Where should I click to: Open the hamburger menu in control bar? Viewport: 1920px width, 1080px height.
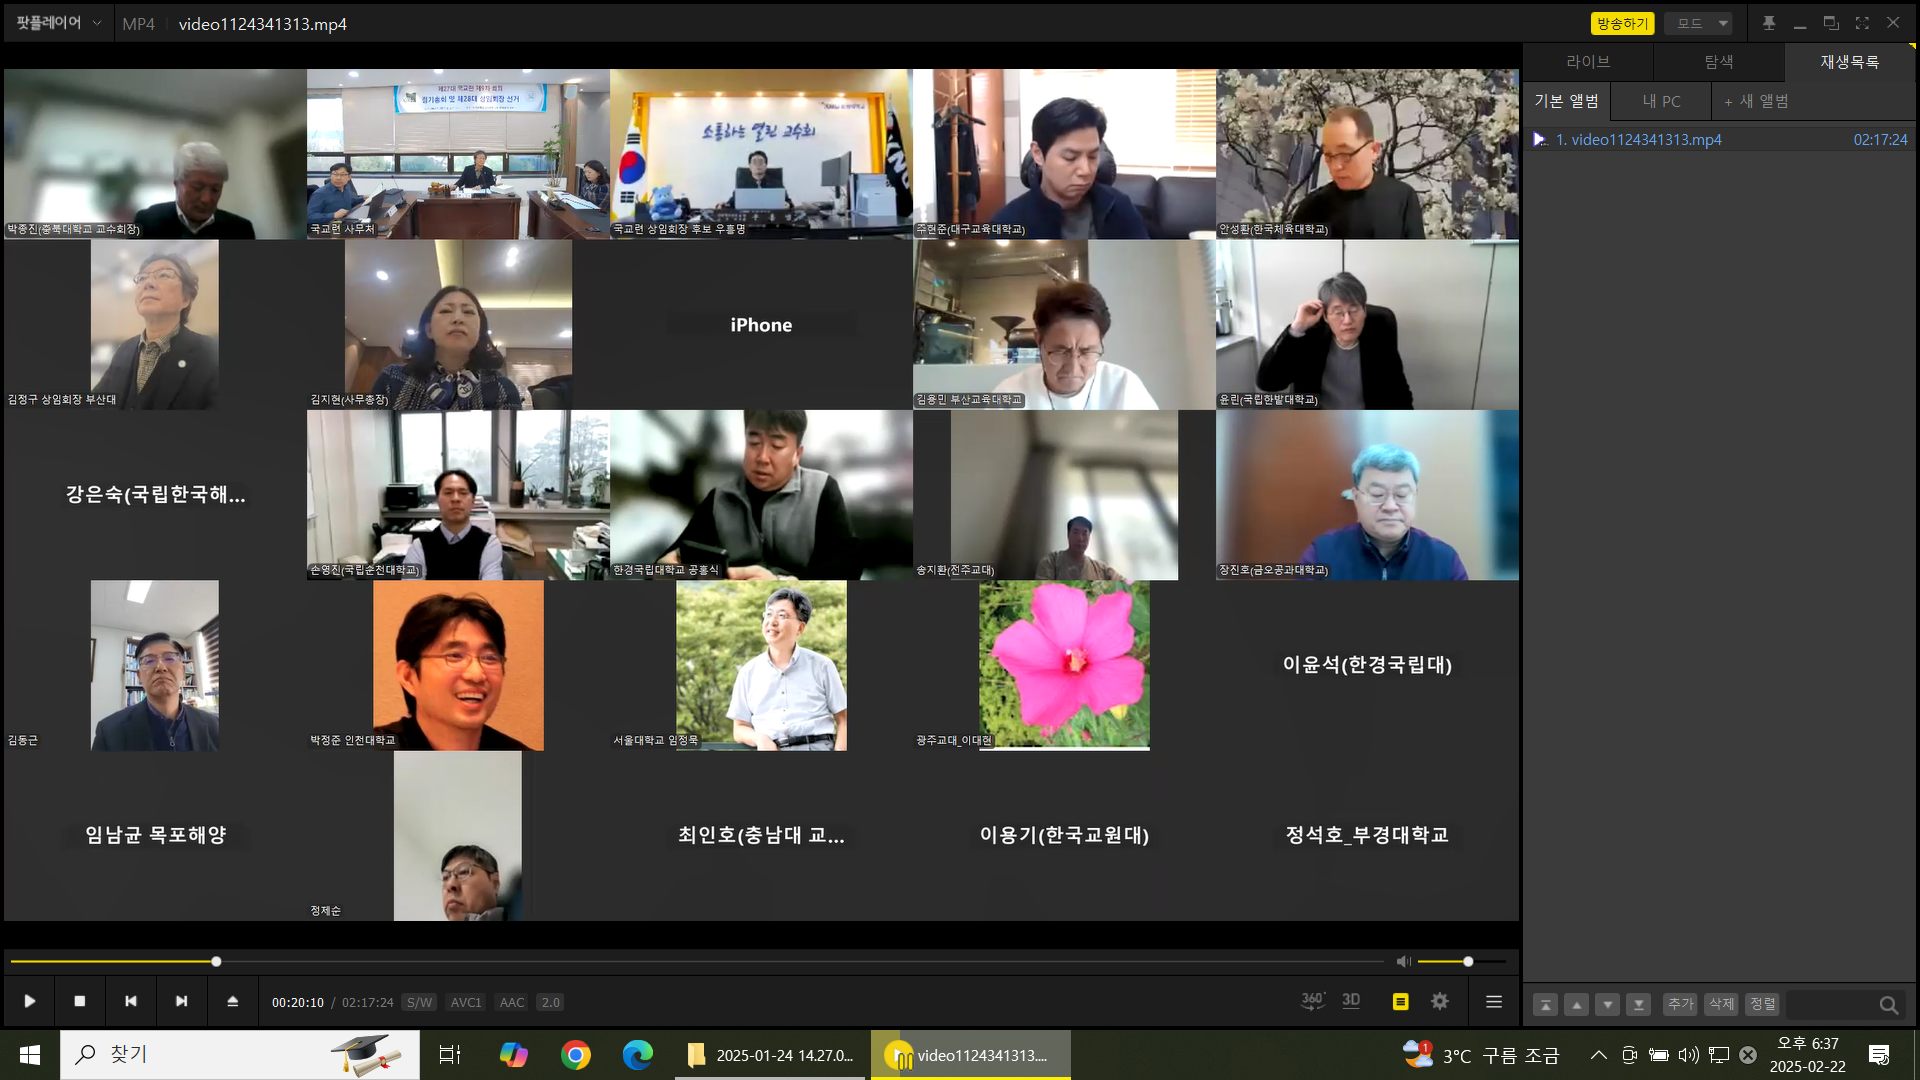1494,1001
